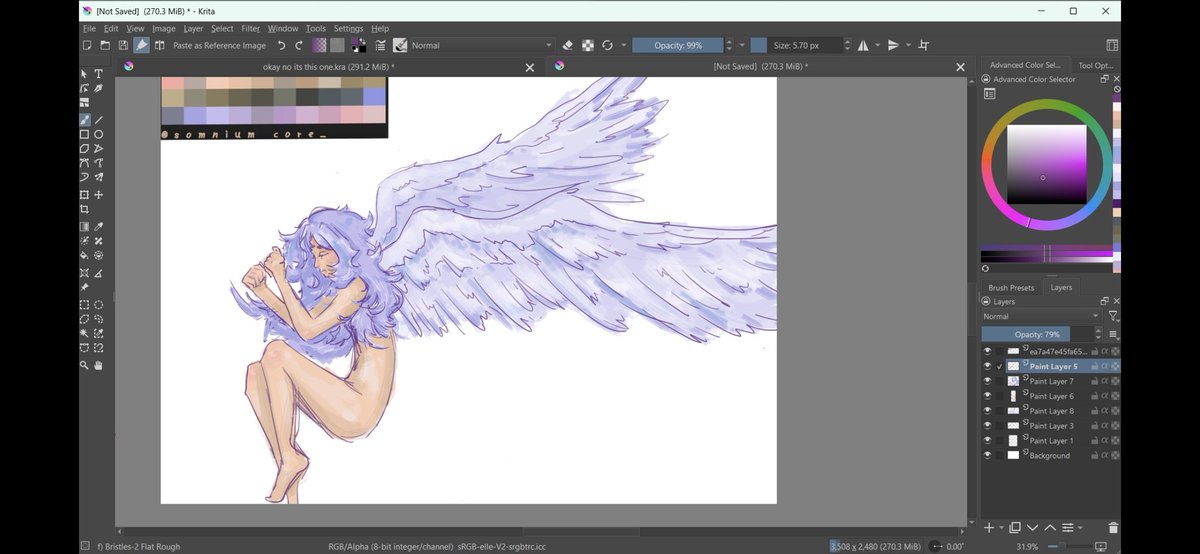Pick a color in the square selector

tap(1046, 165)
